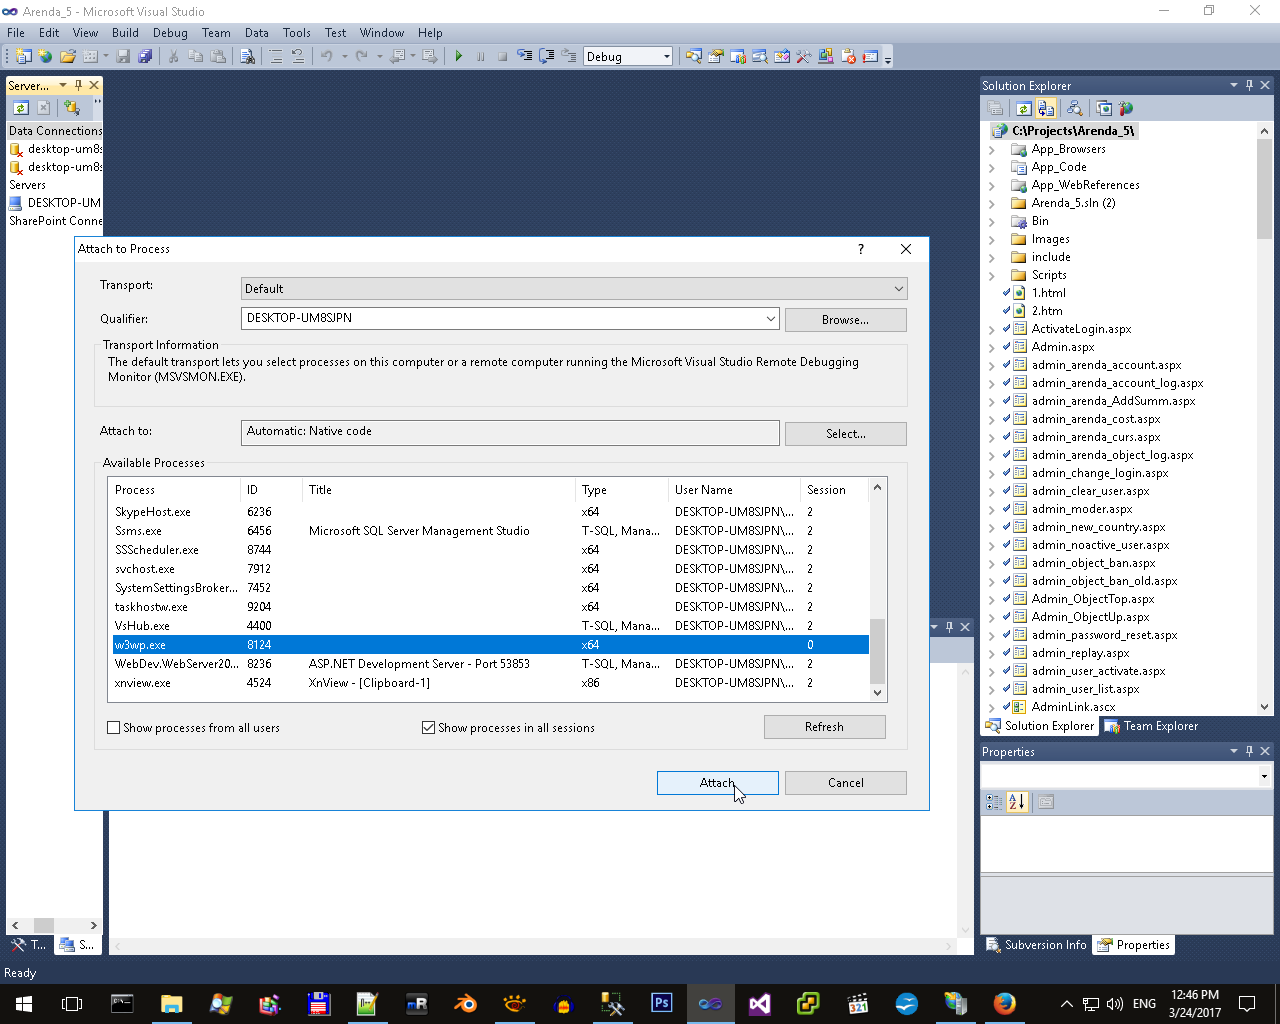Expand the App_Code folder node
The height and width of the screenshot is (1024, 1280).
992,168
